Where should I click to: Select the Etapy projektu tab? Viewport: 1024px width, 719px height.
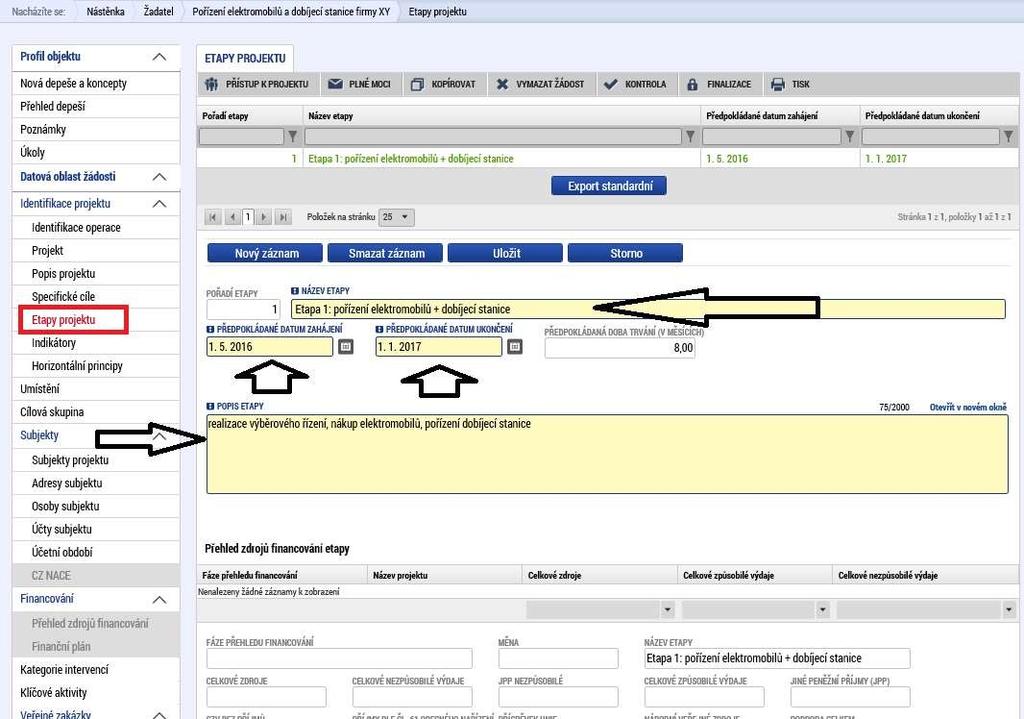coord(245,58)
